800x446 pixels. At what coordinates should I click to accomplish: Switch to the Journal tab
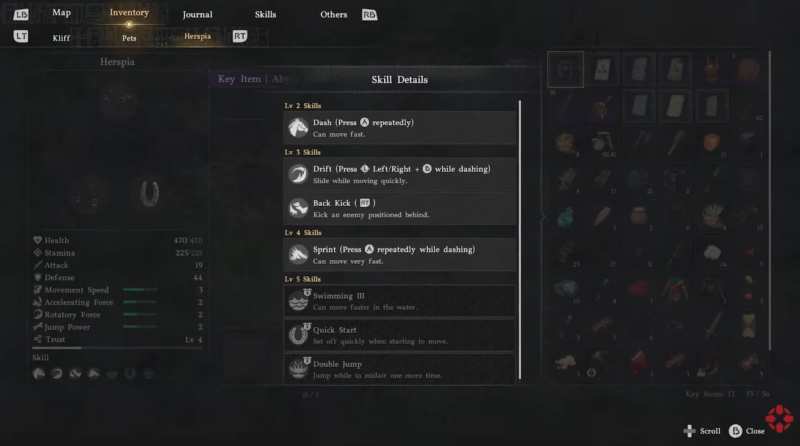click(x=197, y=15)
